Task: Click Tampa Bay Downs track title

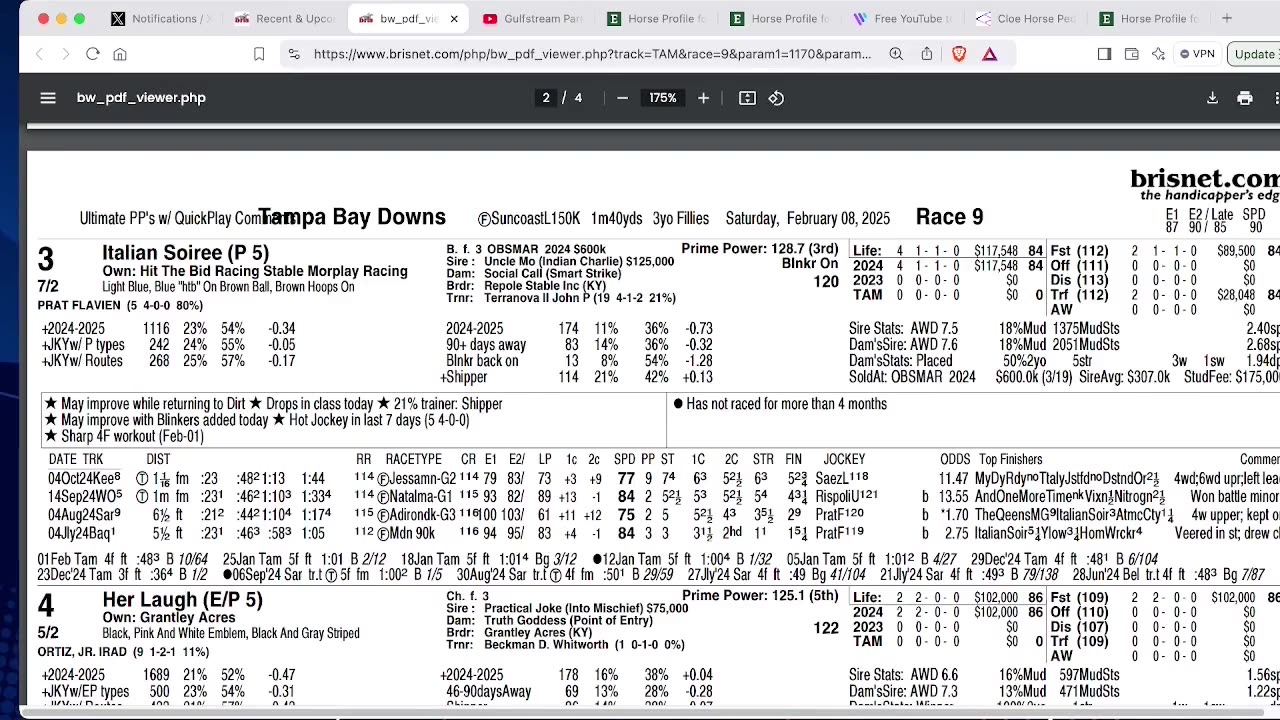Action: 352,217
